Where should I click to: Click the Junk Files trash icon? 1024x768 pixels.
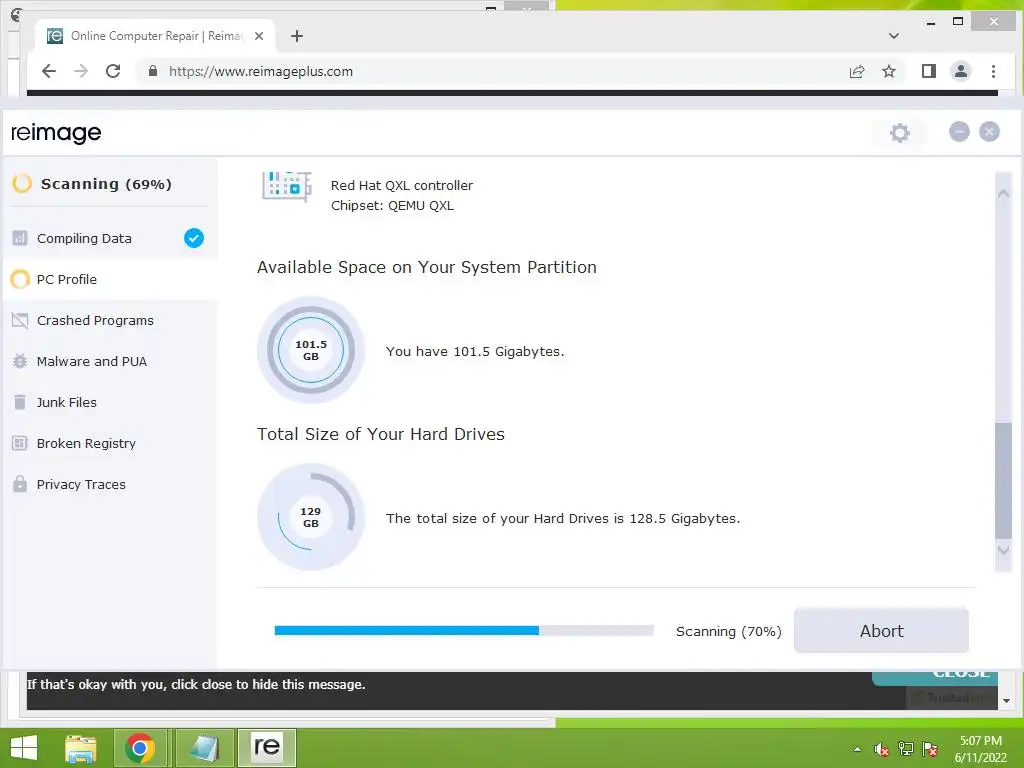coord(20,402)
